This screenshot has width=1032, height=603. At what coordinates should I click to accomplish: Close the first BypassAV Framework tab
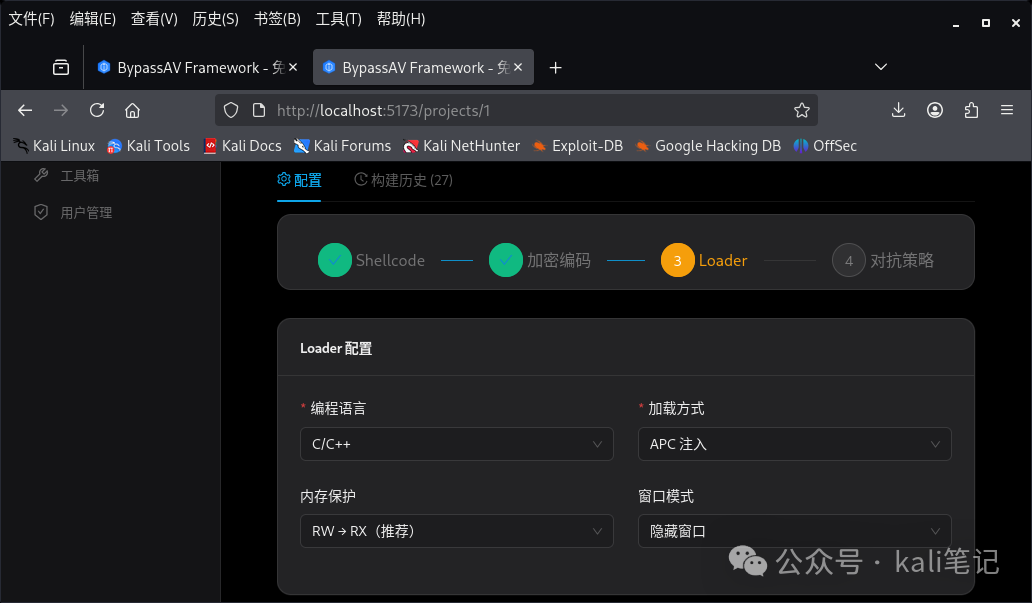[293, 67]
